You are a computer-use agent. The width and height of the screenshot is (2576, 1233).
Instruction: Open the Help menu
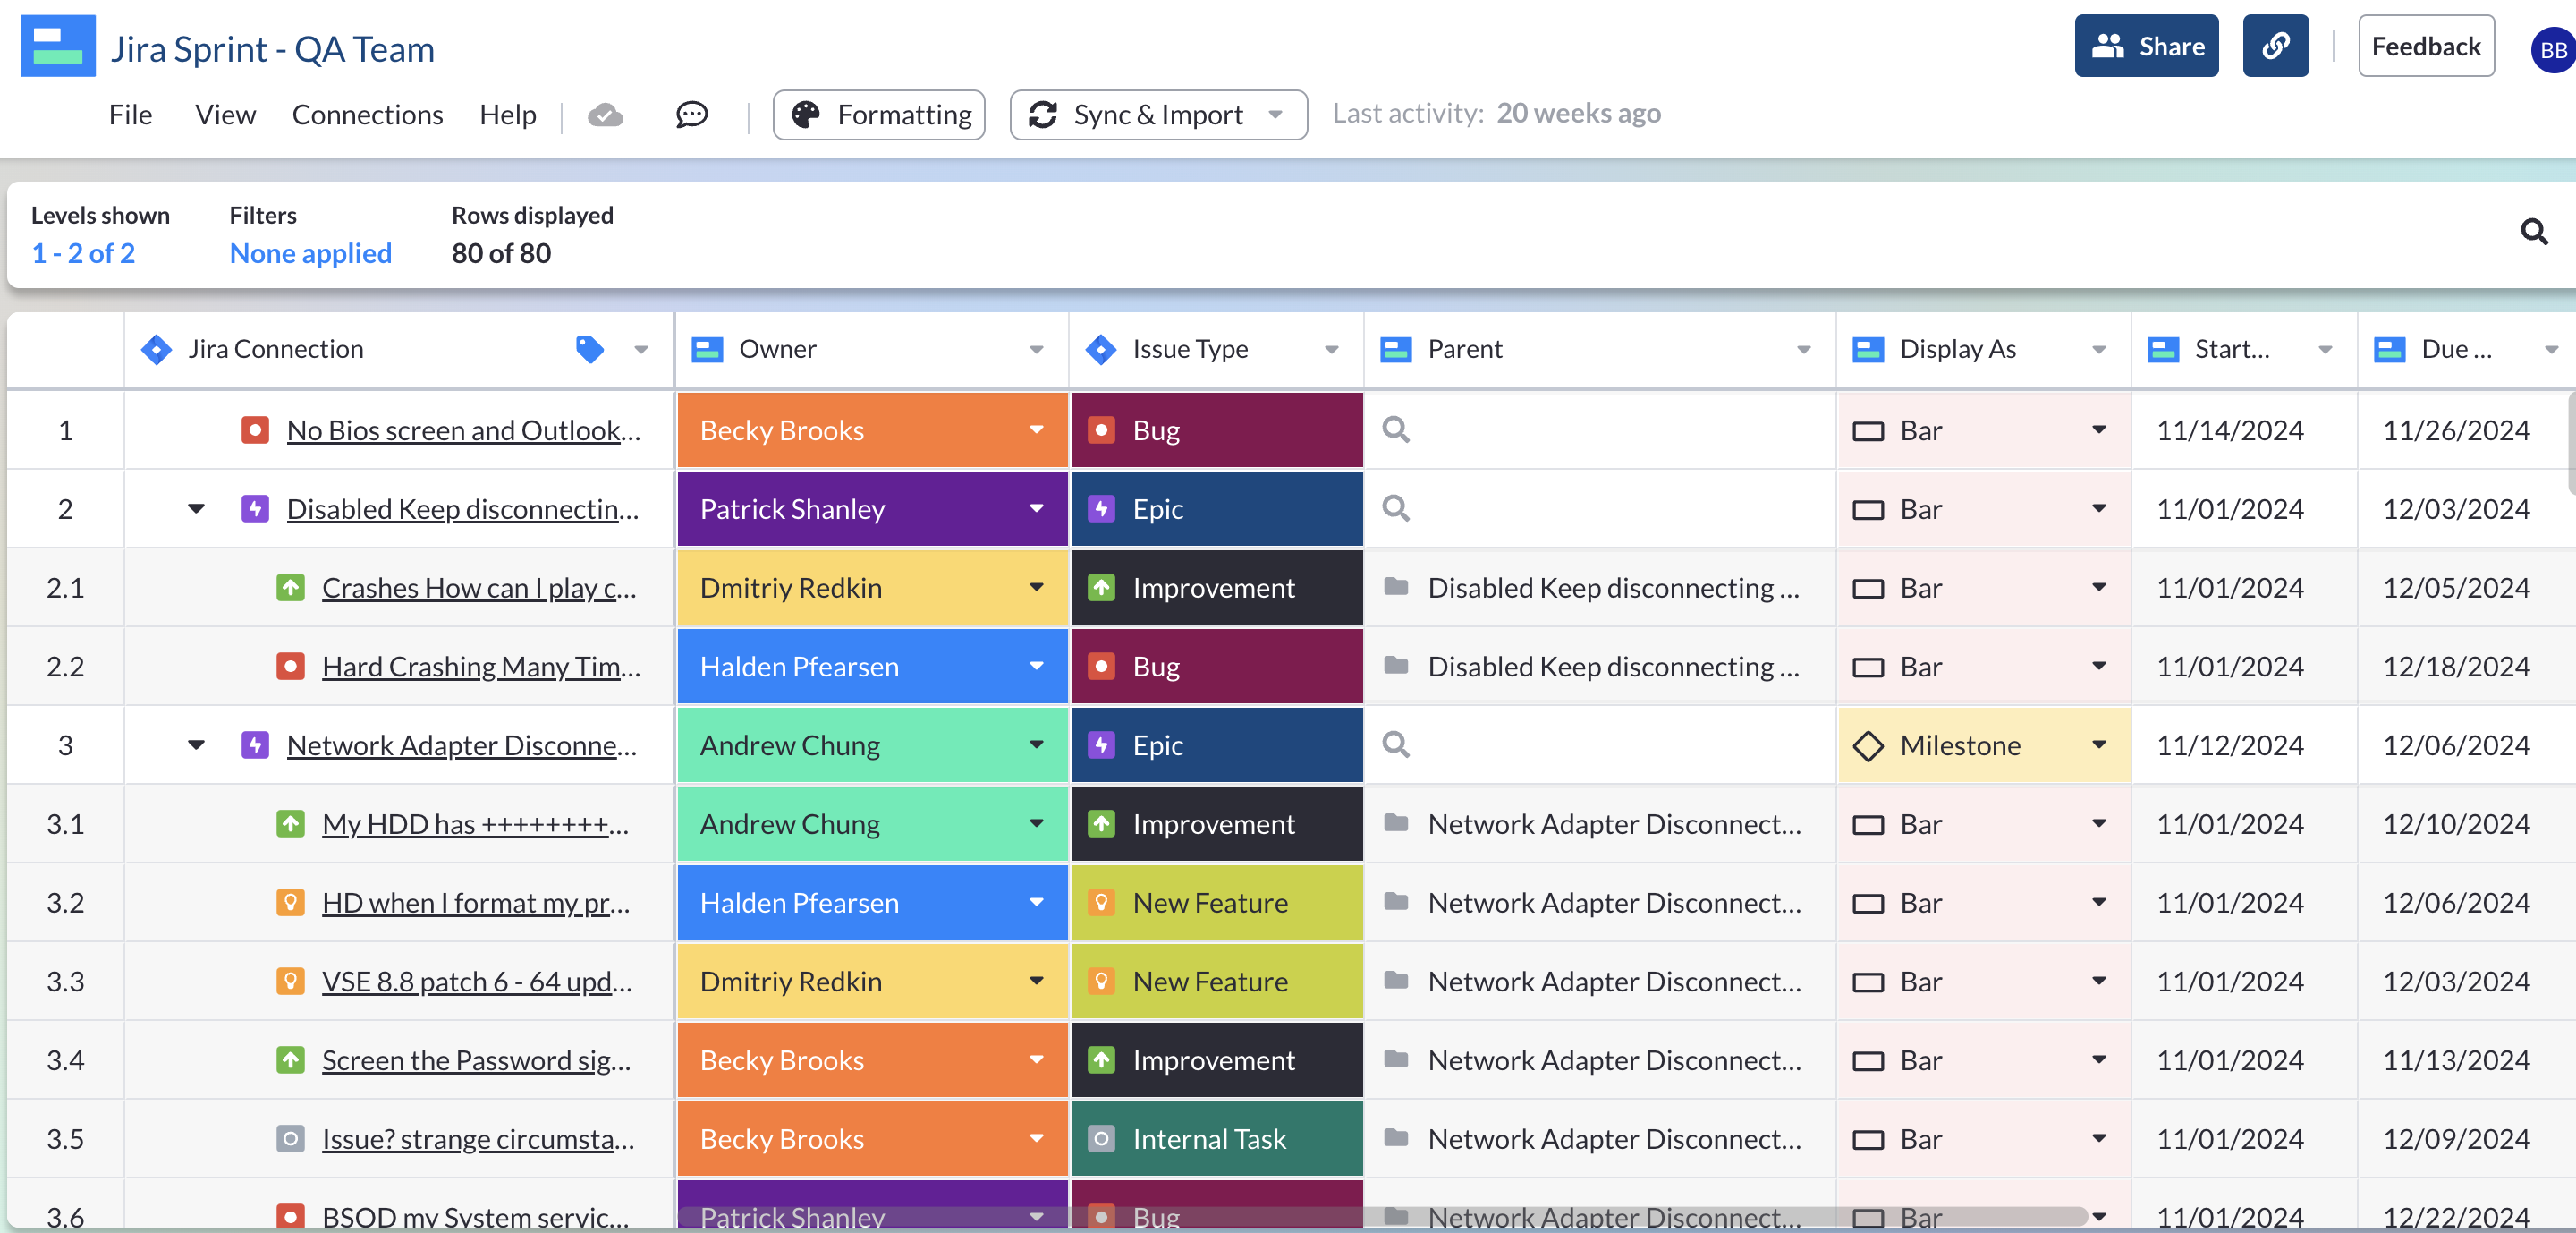507,115
